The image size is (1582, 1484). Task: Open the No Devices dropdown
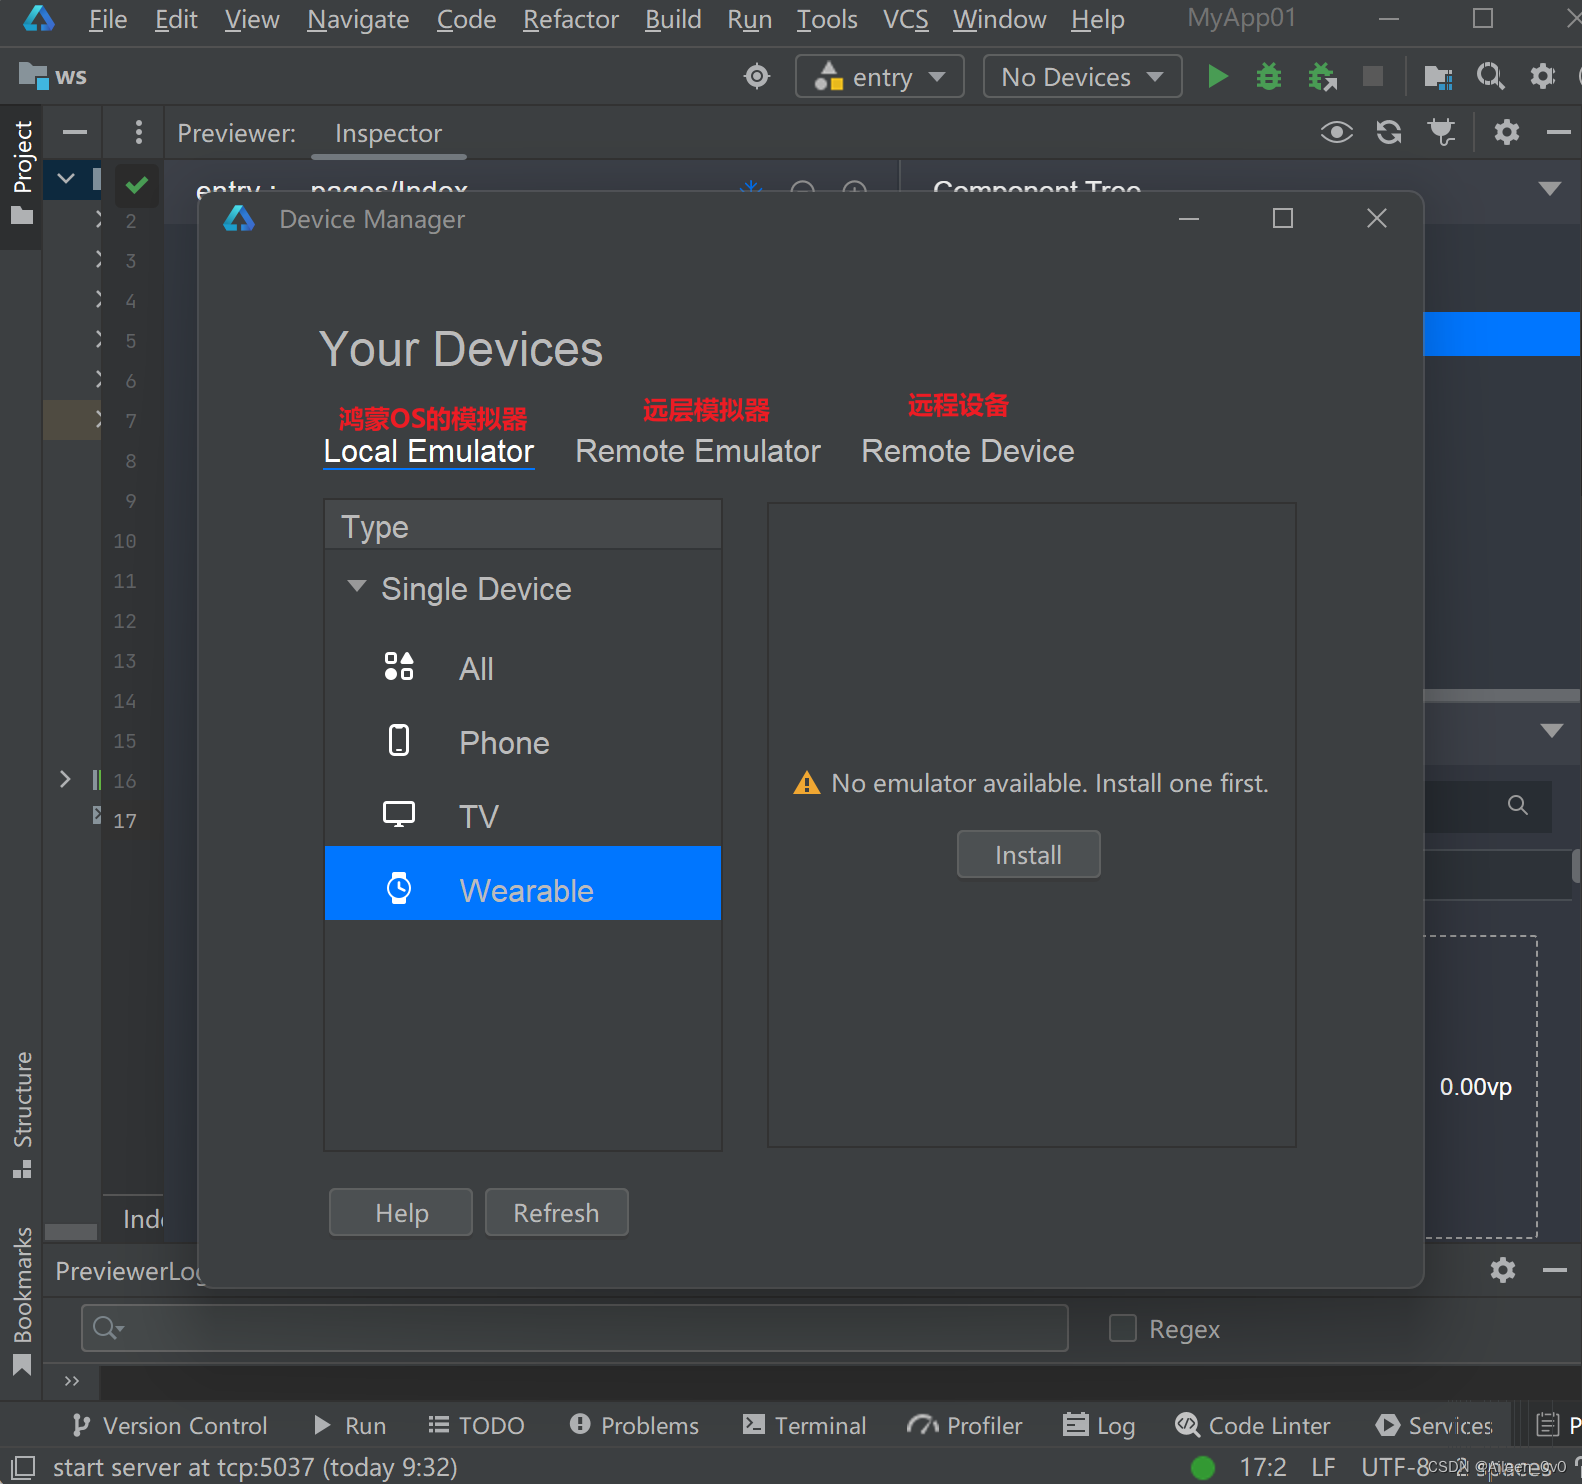click(1082, 77)
